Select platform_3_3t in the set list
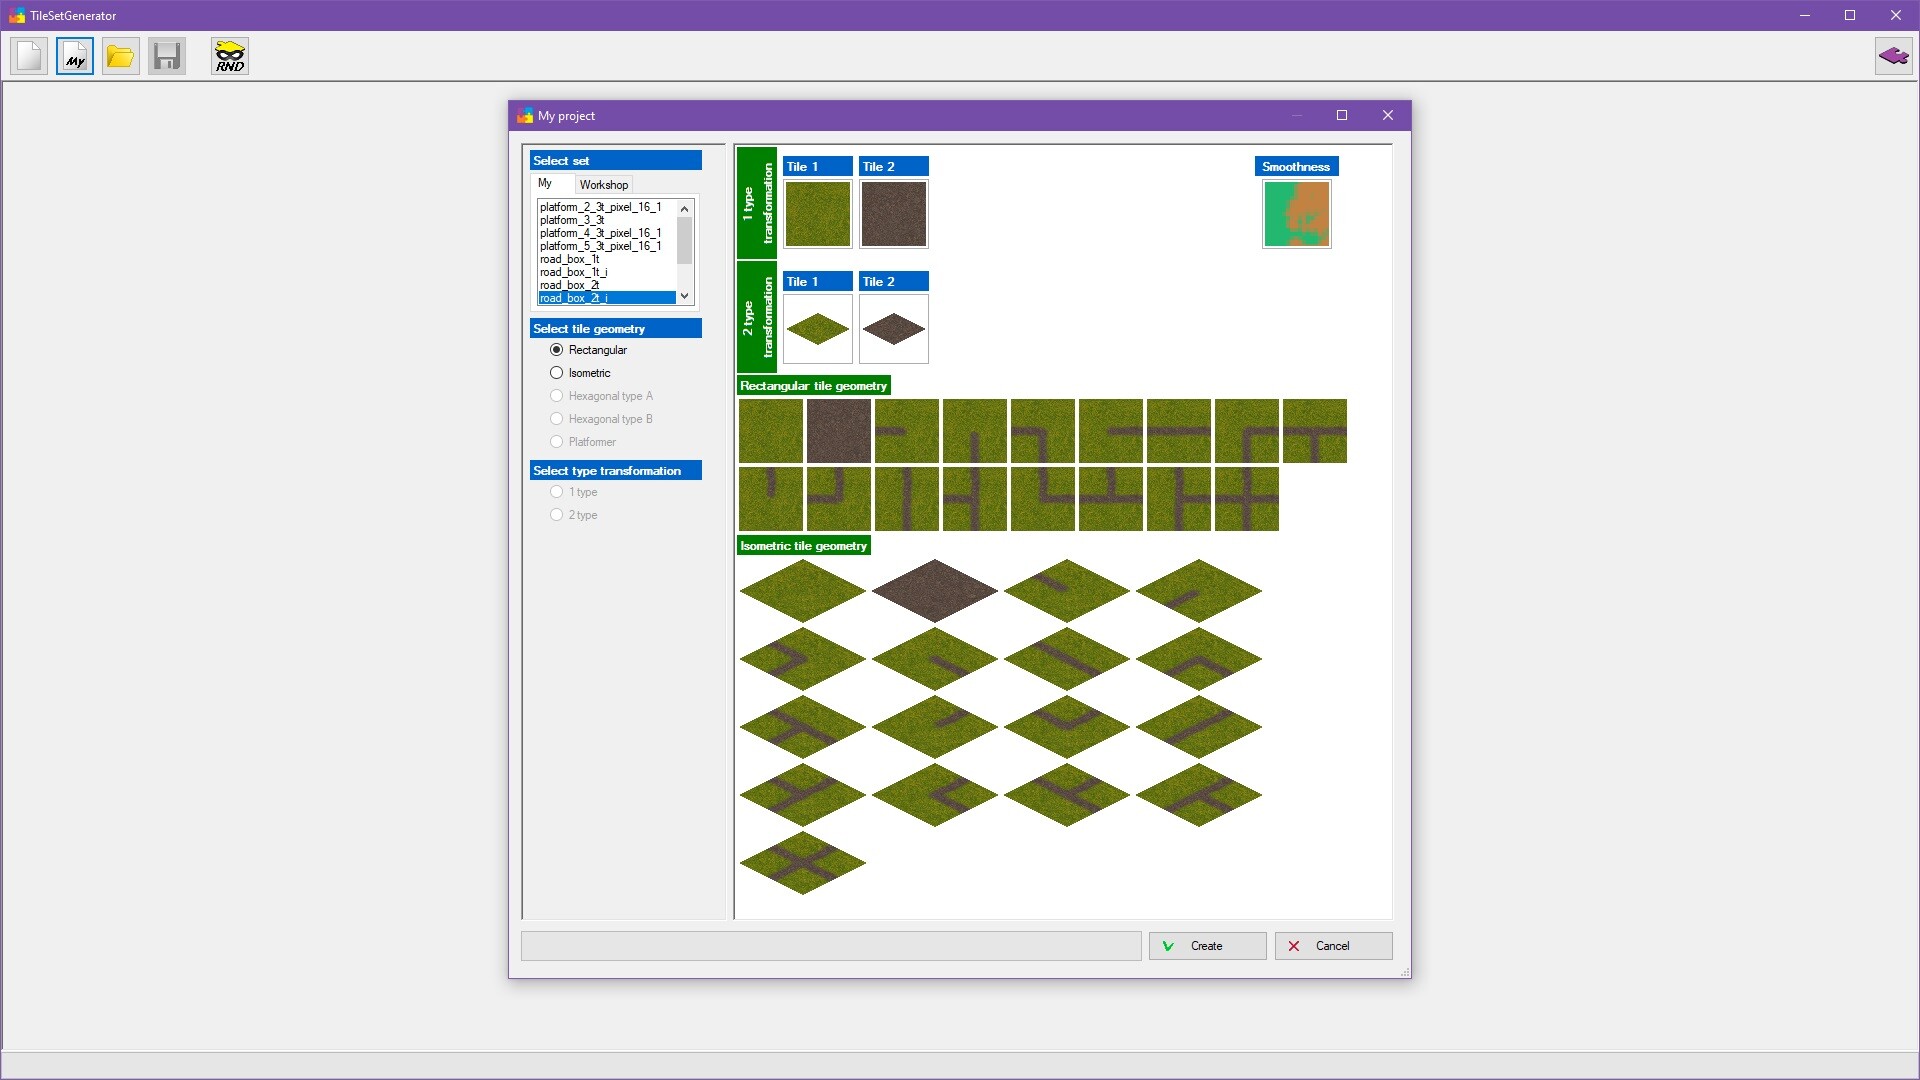Image resolution: width=1920 pixels, height=1080 pixels. [x=571, y=219]
